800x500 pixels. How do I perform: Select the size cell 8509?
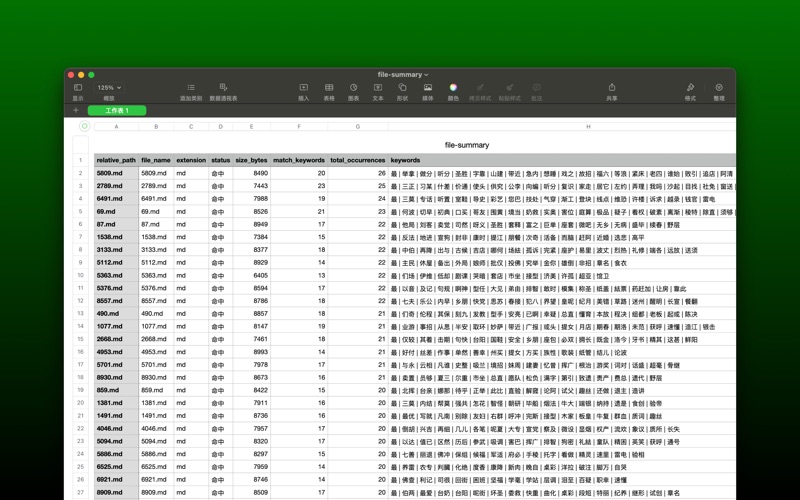click(x=252, y=492)
